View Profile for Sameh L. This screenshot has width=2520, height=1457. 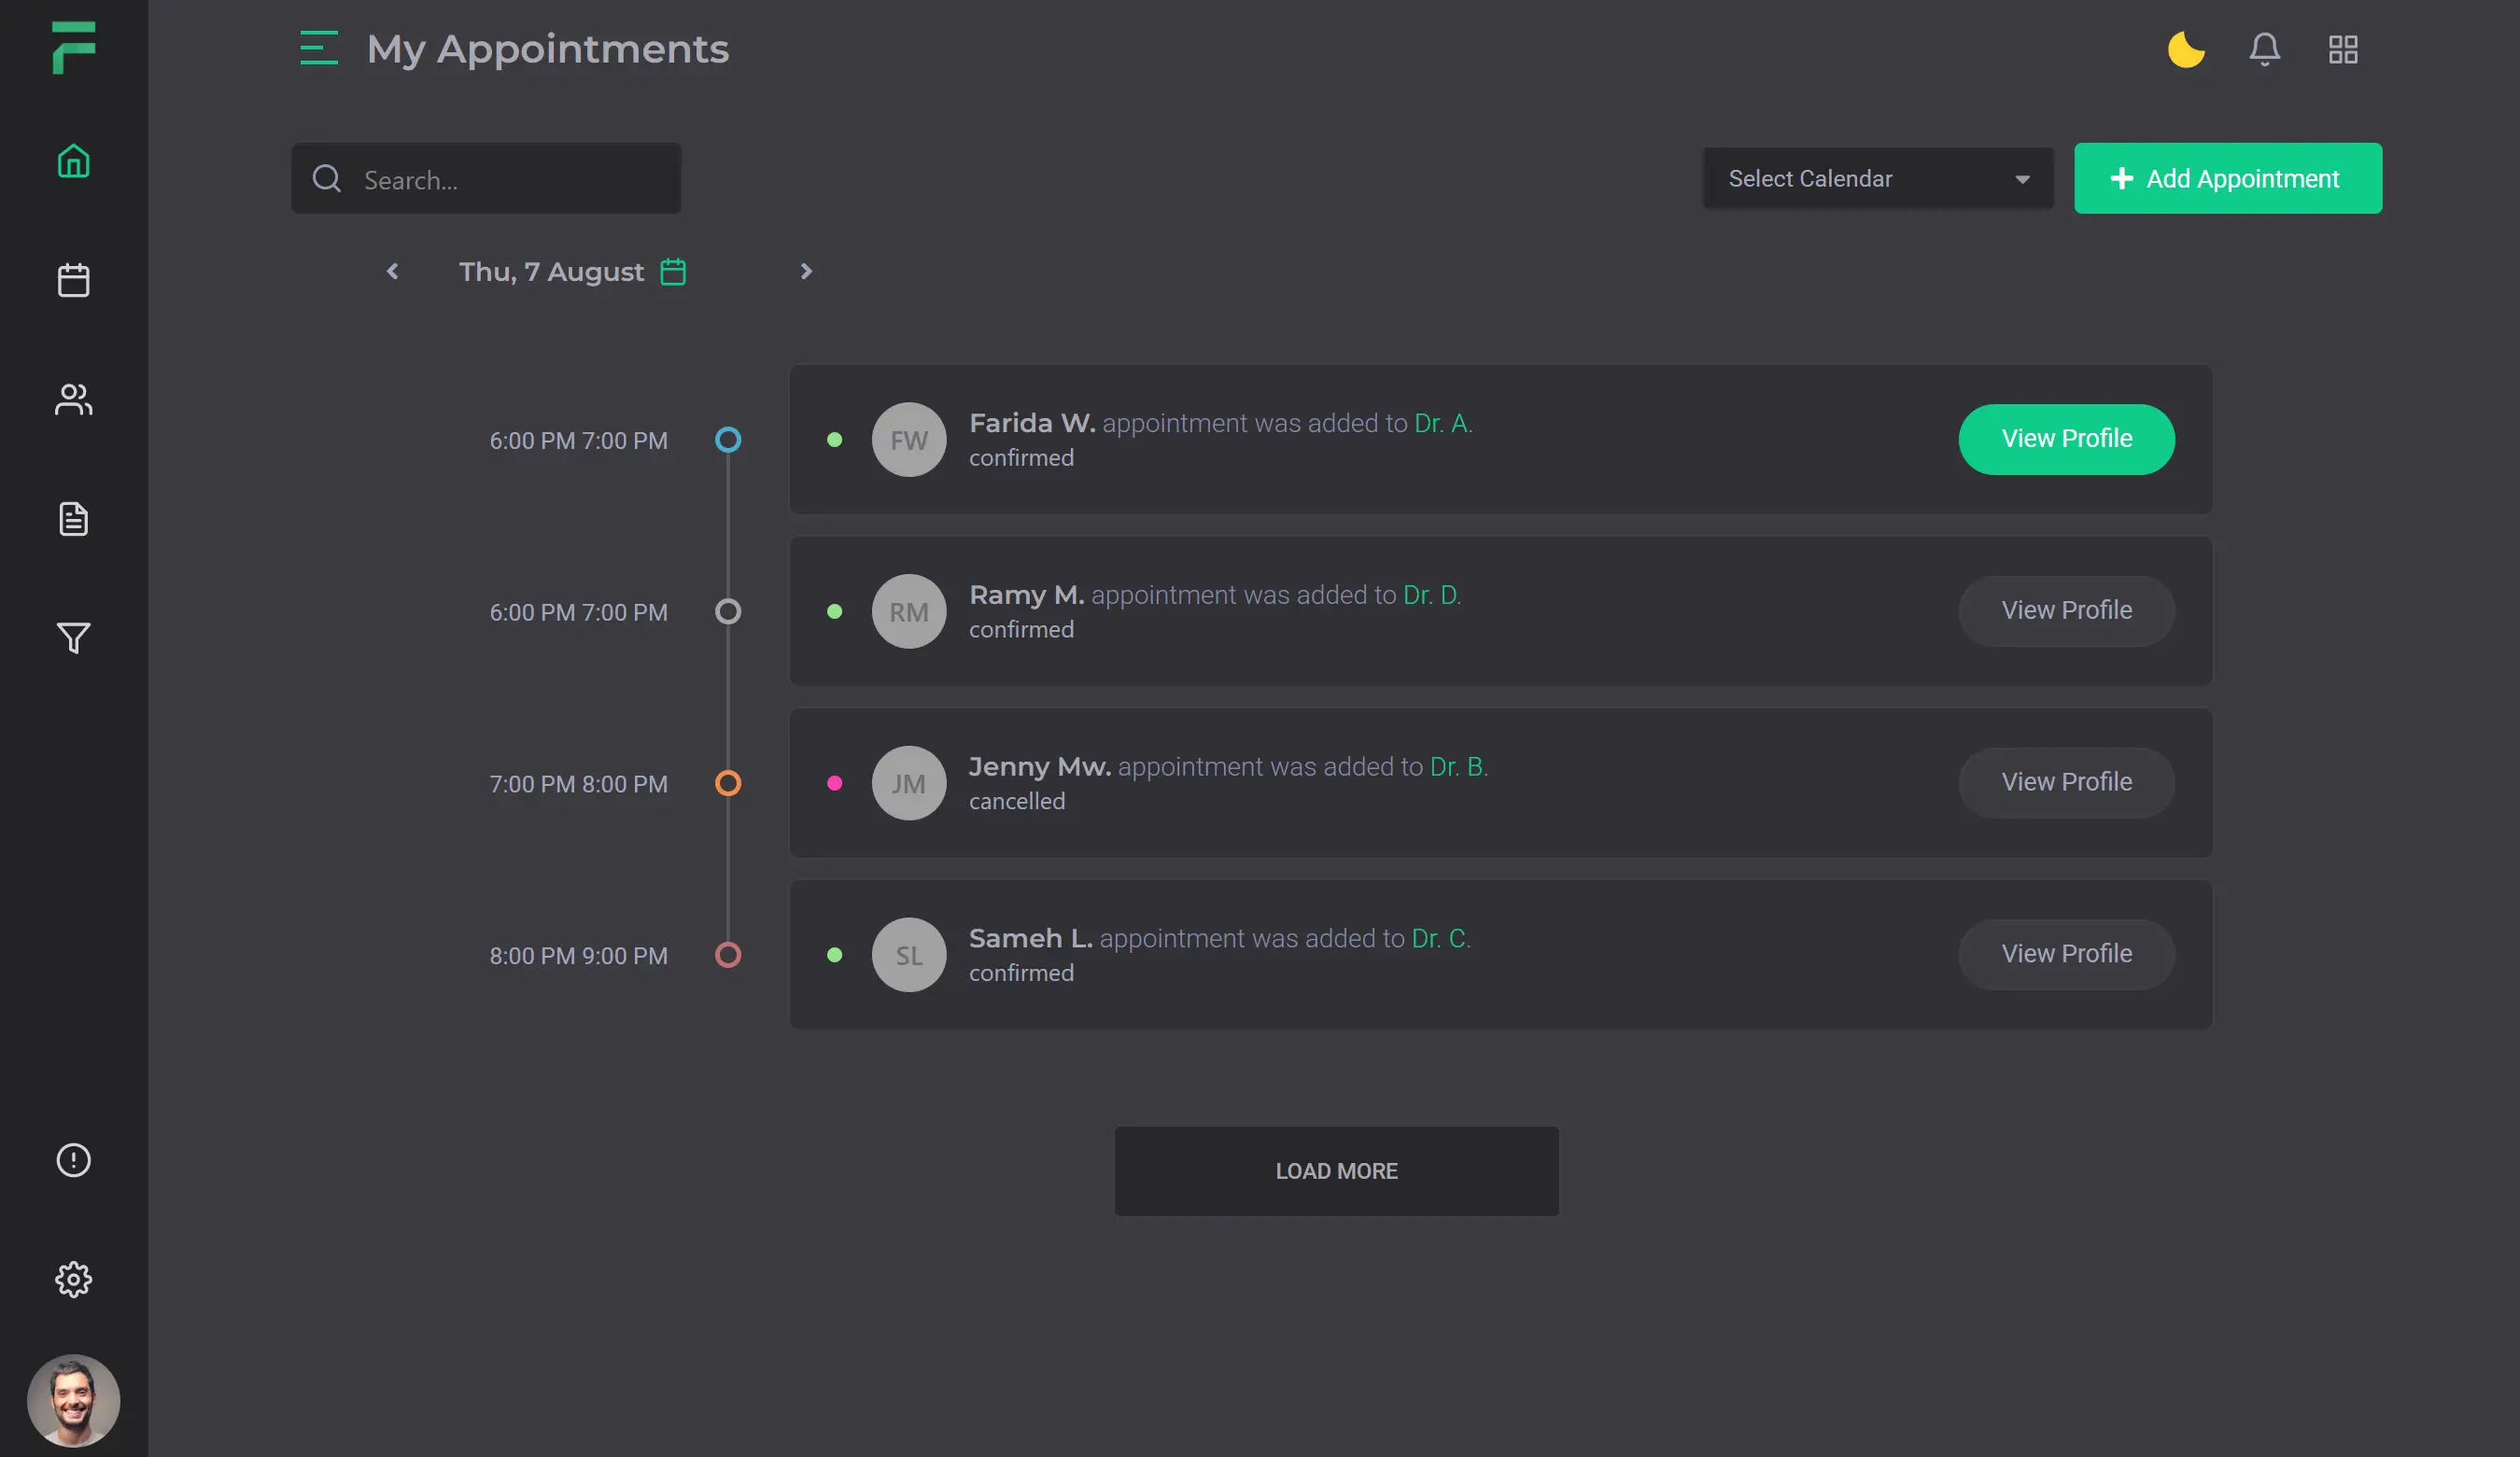coord(2066,954)
